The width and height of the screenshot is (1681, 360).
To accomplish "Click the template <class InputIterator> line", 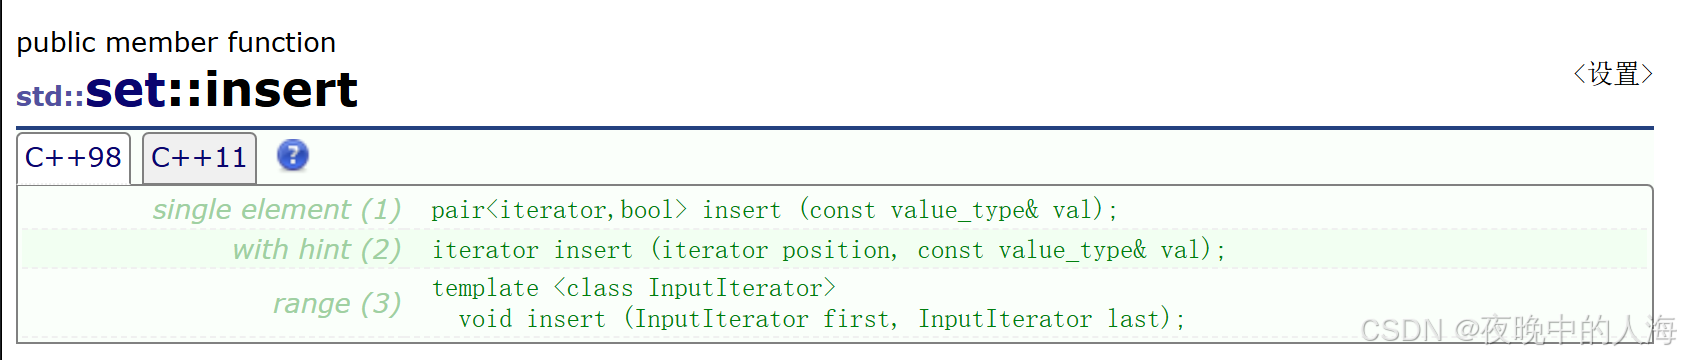I will tap(633, 288).
